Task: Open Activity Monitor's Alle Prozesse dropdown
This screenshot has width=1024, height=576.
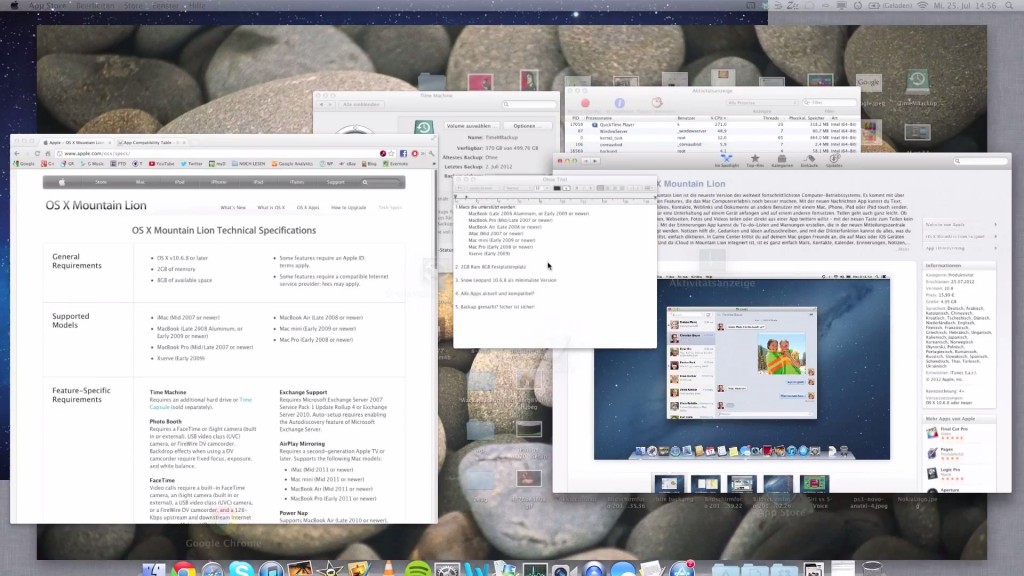Action: point(762,103)
